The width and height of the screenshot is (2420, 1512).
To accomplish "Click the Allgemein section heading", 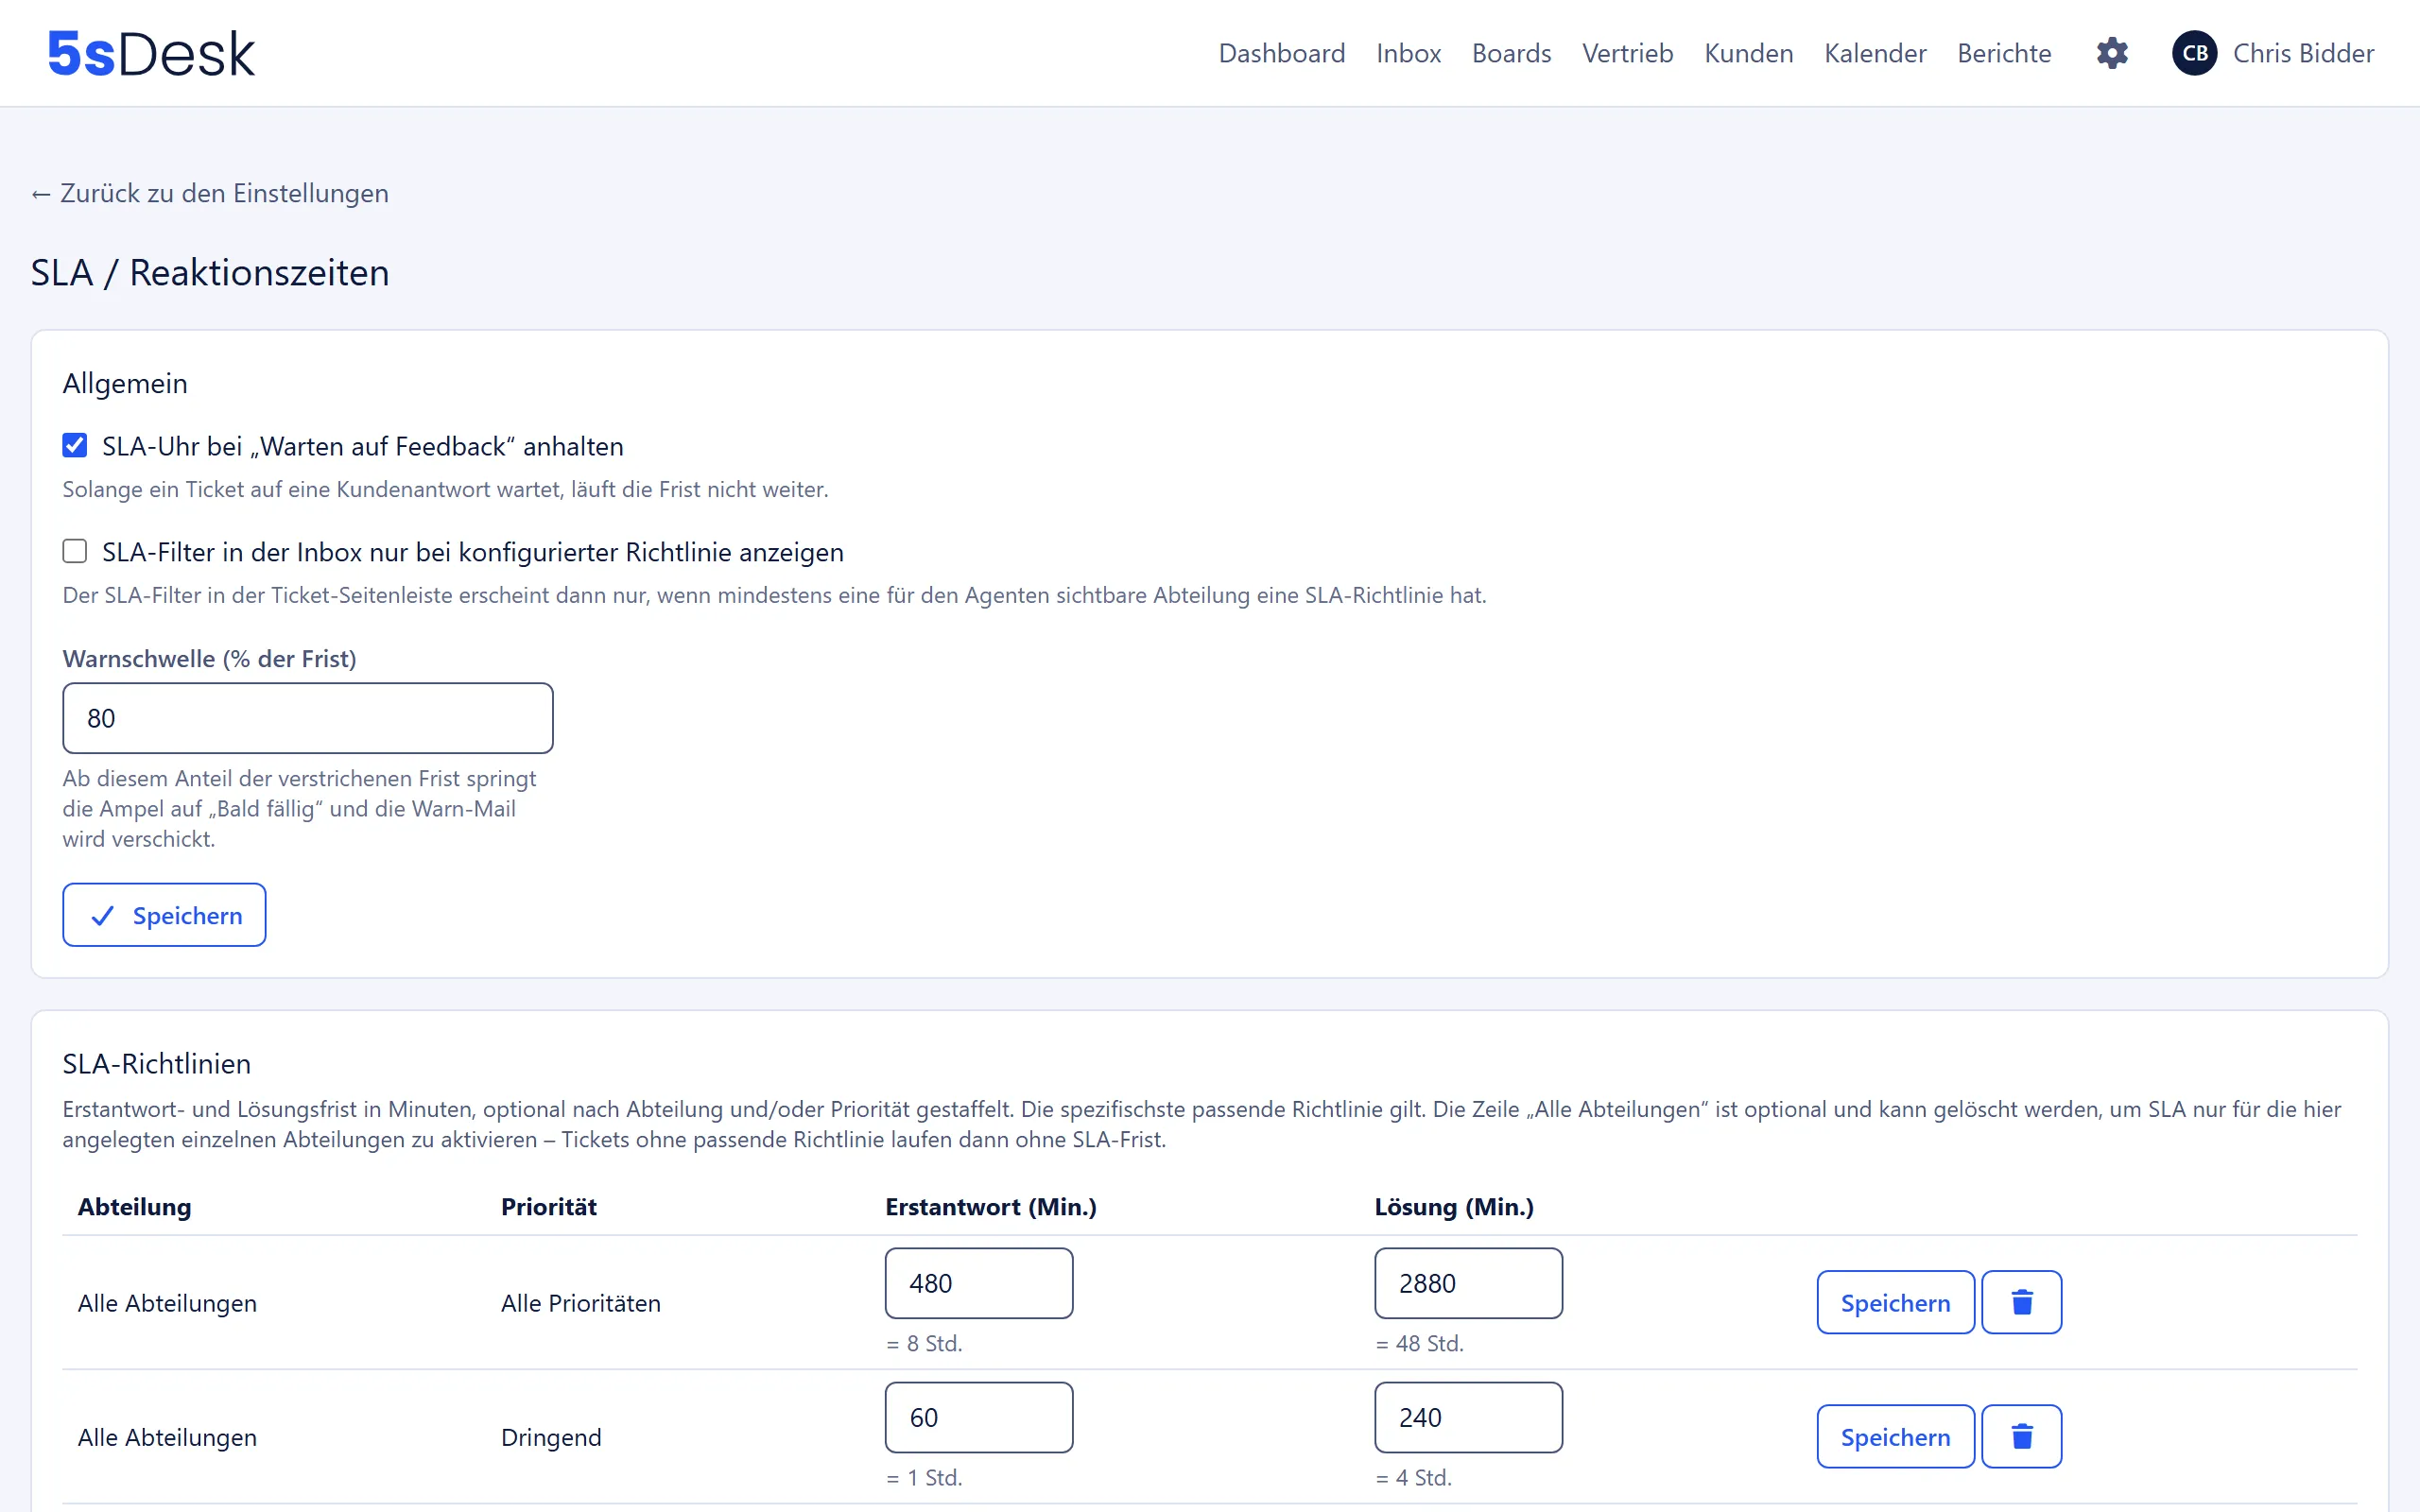I will click(x=125, y=383).
